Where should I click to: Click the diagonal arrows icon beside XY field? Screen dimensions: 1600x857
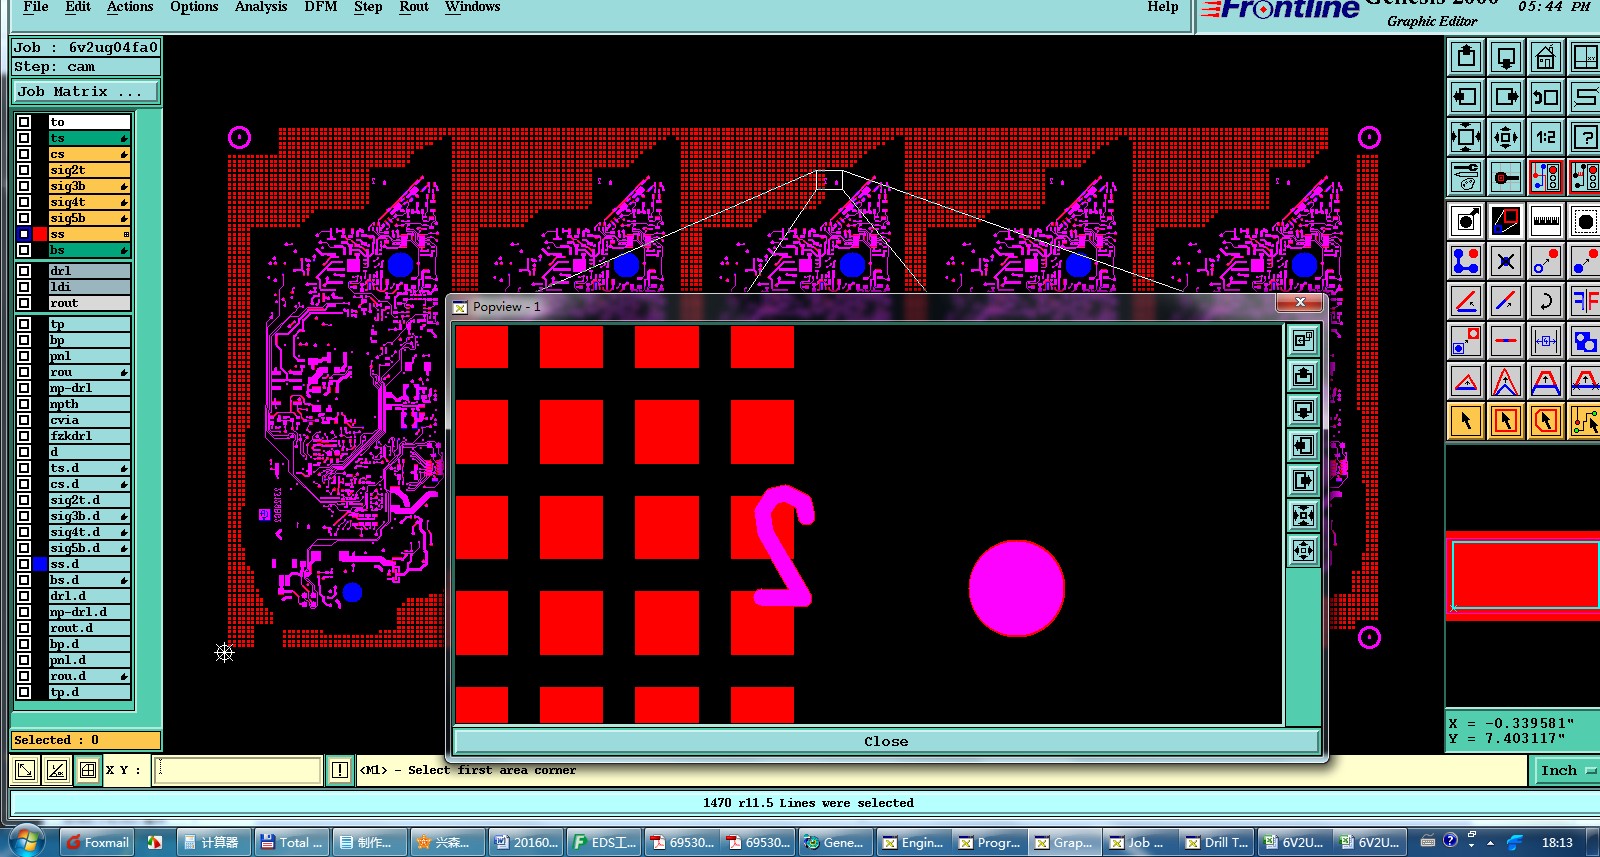25,770
